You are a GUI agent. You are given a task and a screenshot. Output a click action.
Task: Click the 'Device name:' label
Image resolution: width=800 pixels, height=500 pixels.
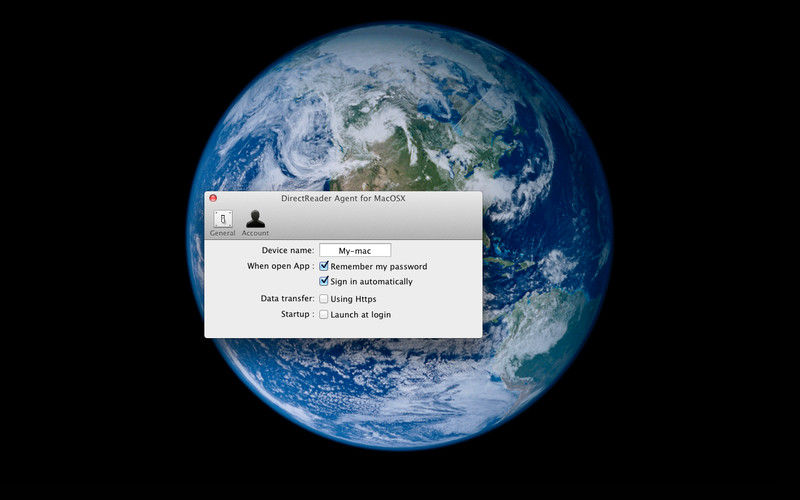point(288,250)
